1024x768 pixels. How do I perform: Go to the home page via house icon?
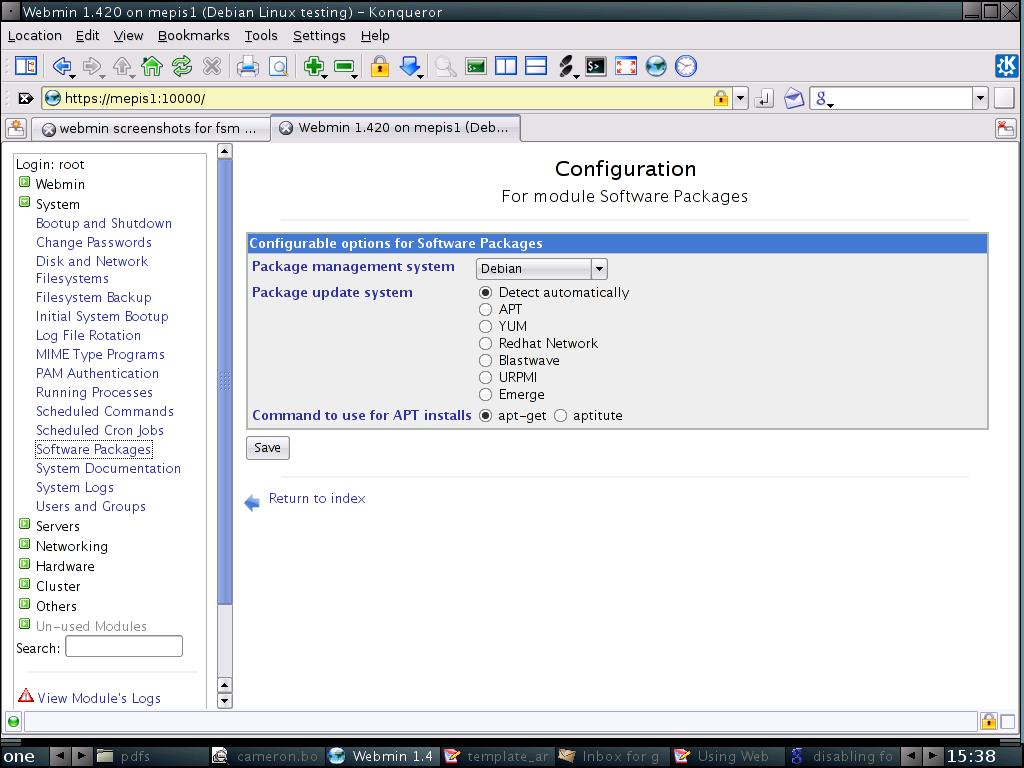(152, 66)
